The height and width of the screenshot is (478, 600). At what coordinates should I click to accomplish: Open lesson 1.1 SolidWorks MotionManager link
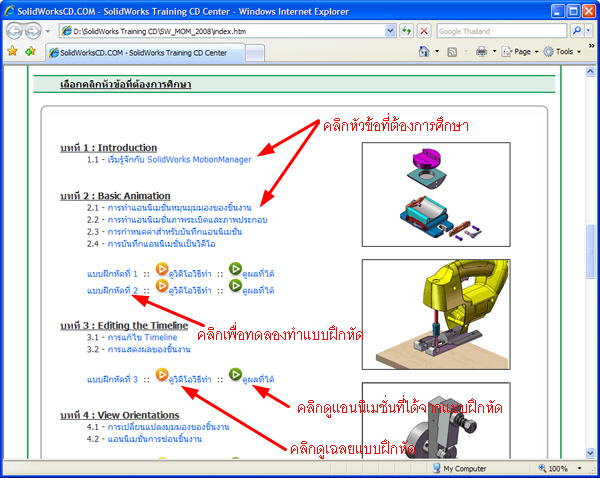pyautogui.click(x=179, y=160)
